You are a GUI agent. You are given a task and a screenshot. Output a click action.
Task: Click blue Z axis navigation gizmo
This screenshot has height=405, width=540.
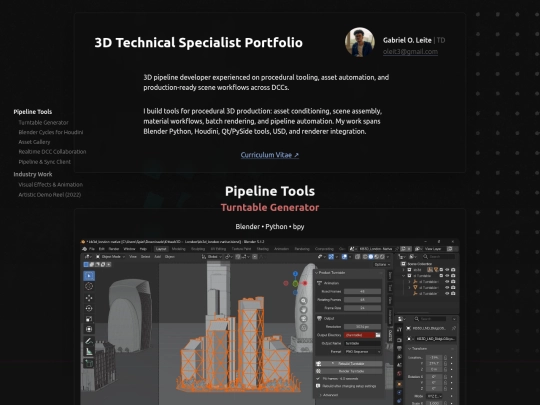click(295, 274)
